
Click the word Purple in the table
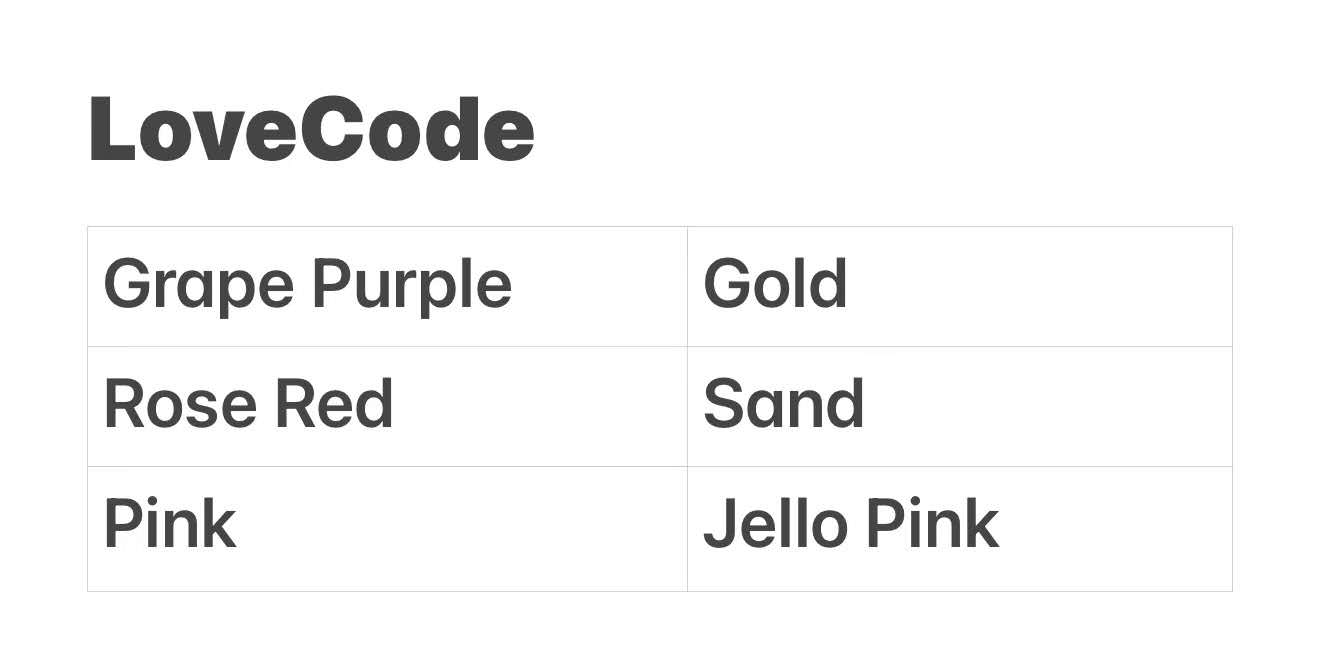point(411,286)
